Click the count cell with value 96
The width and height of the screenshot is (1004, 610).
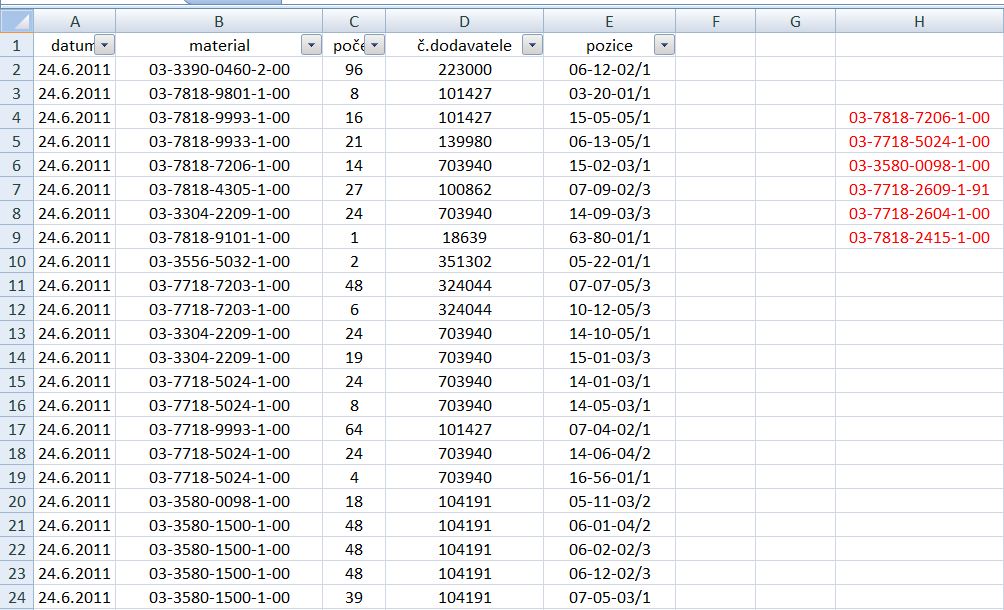[x=353, y=69]
